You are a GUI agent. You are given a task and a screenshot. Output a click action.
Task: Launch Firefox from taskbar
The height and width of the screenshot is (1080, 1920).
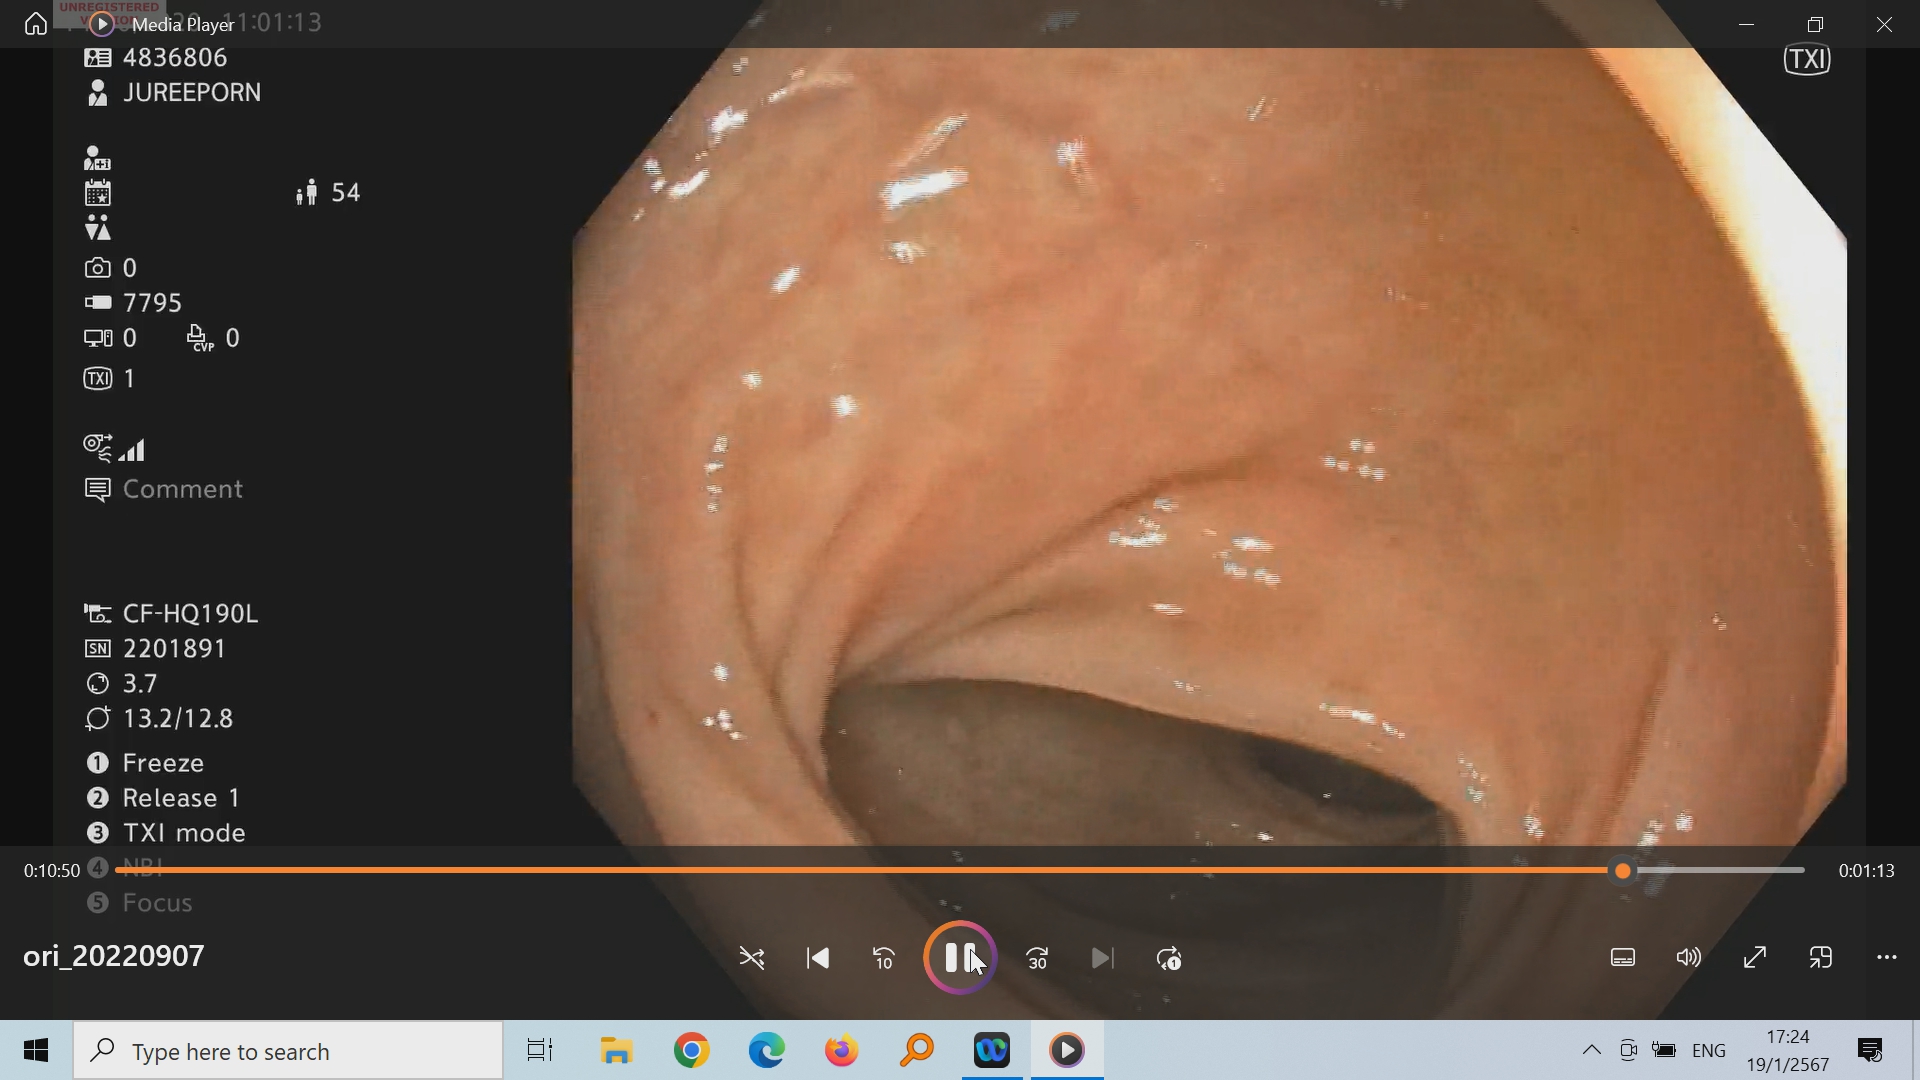(842, 1051)
